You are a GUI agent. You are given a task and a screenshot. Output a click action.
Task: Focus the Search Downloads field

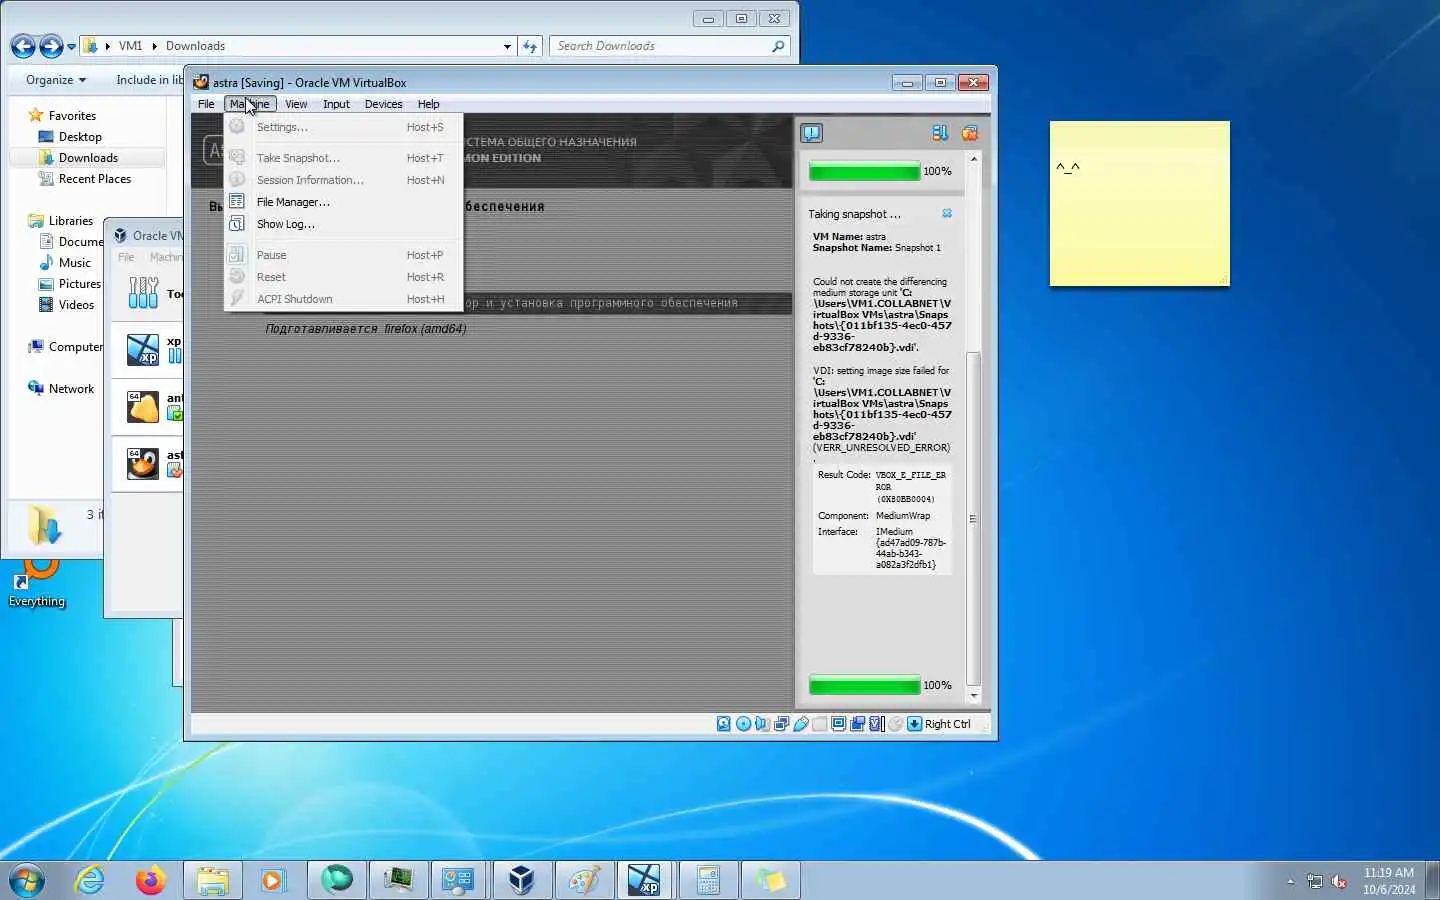point(670,46)
